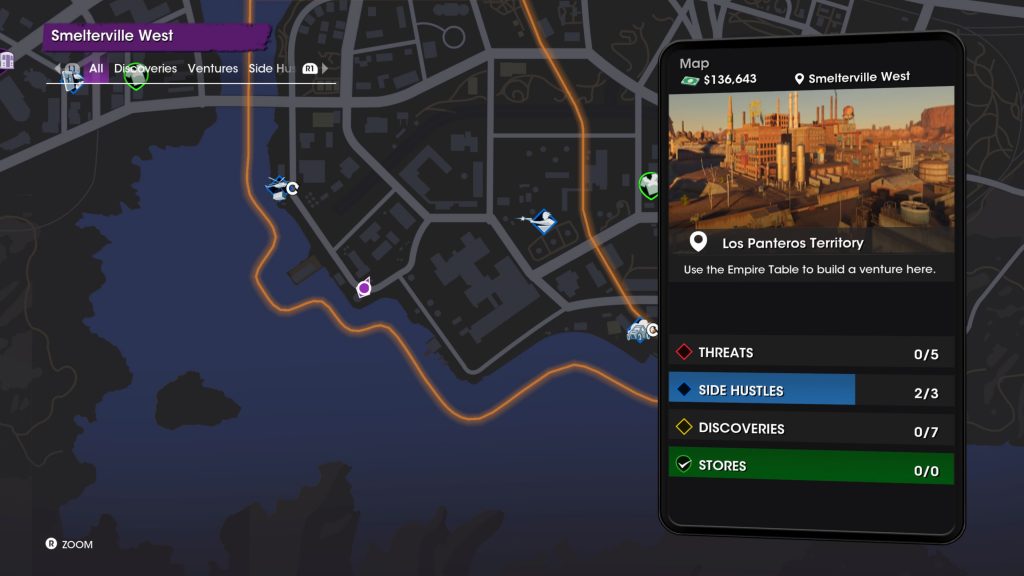Switch to the Ventures filter tab

point(213,68)
